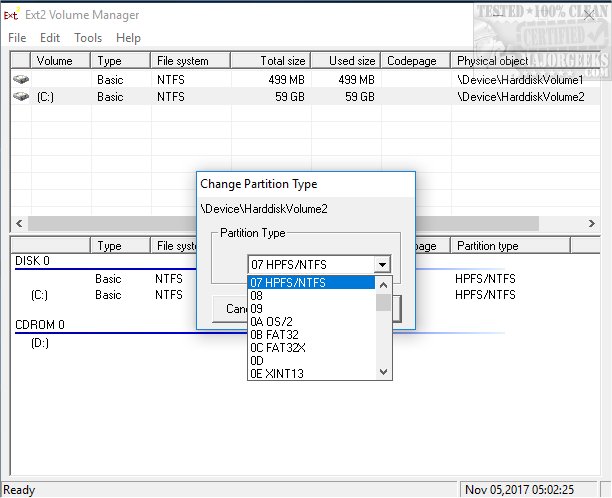Select the HPFS/NTFS cell of the (C:) partition
Screen dimensions: 612x498
[485, 294]
